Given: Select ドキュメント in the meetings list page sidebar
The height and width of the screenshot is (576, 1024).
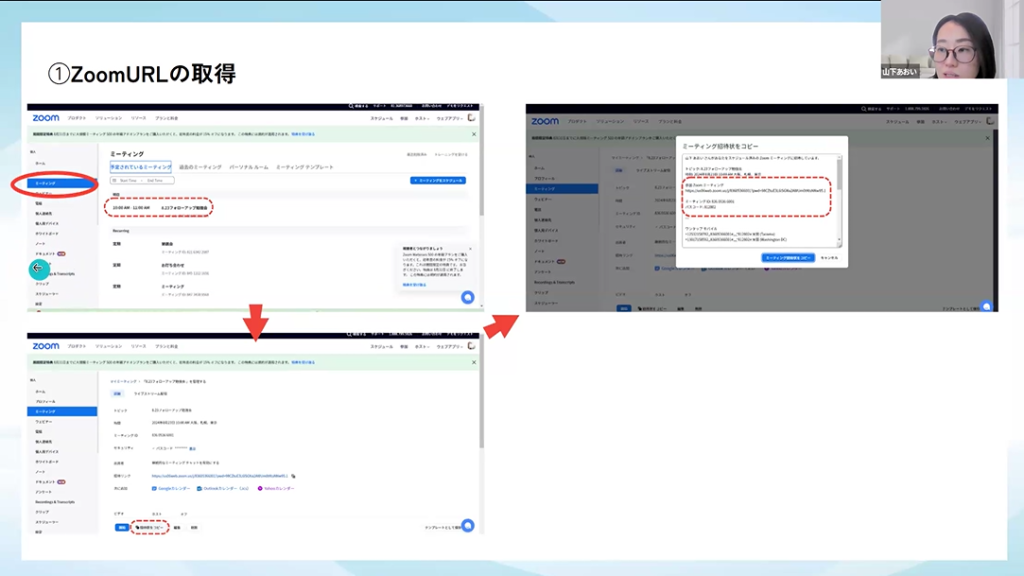Looking at the screenshot, I should tap(46, 253).
